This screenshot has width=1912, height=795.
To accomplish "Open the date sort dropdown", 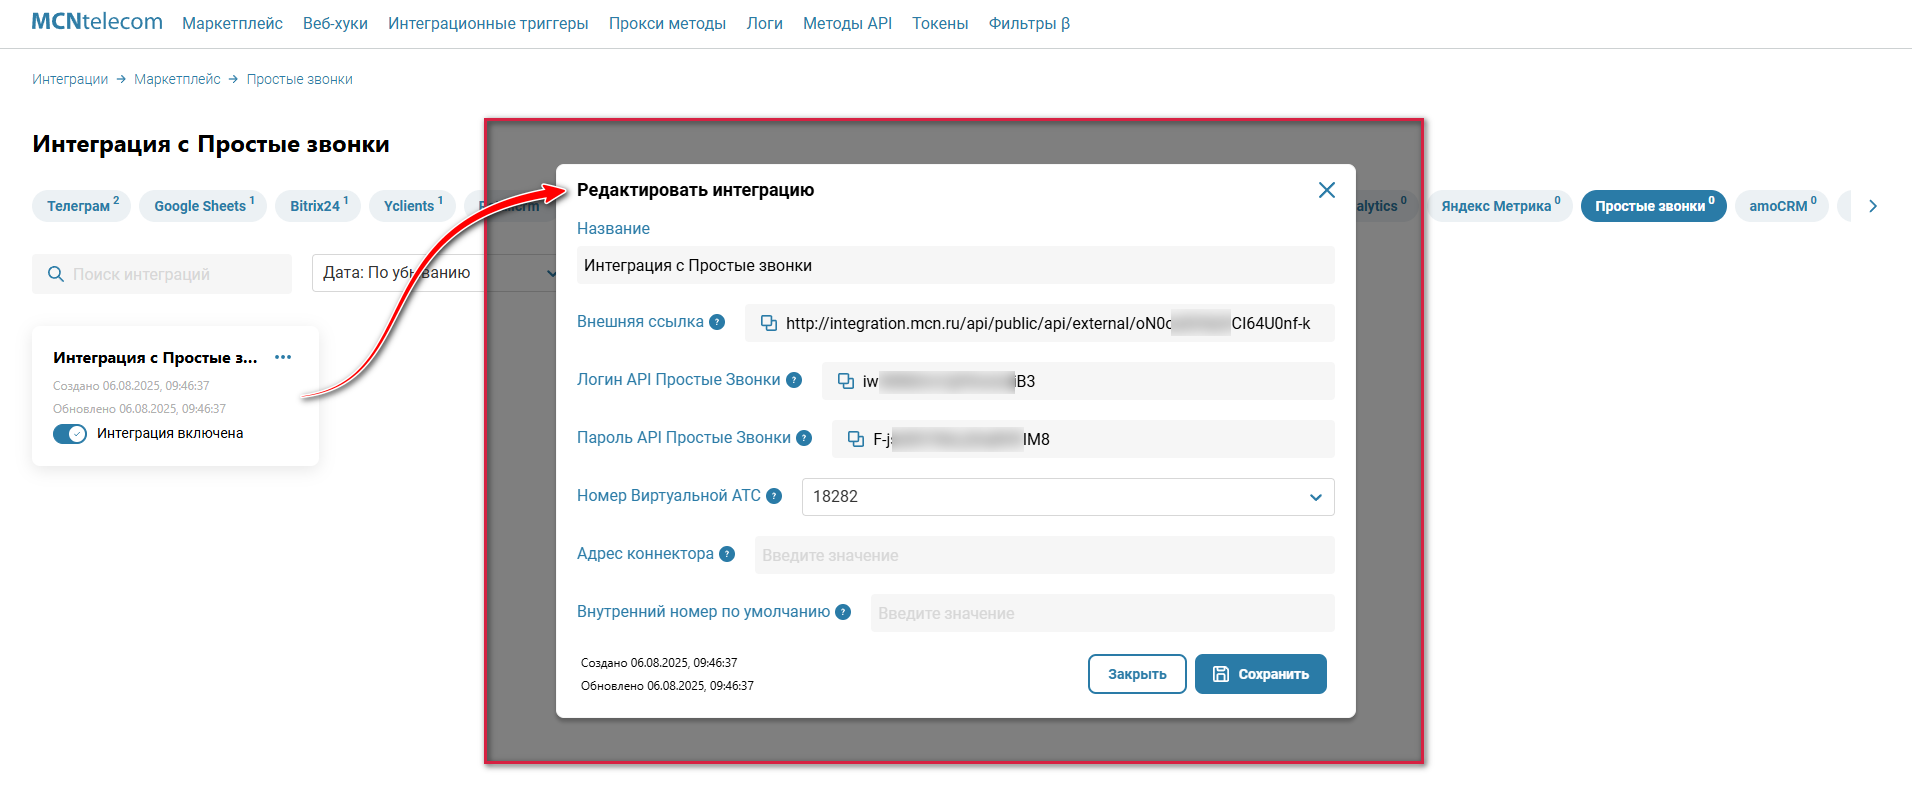I will (x=437, y=273).
